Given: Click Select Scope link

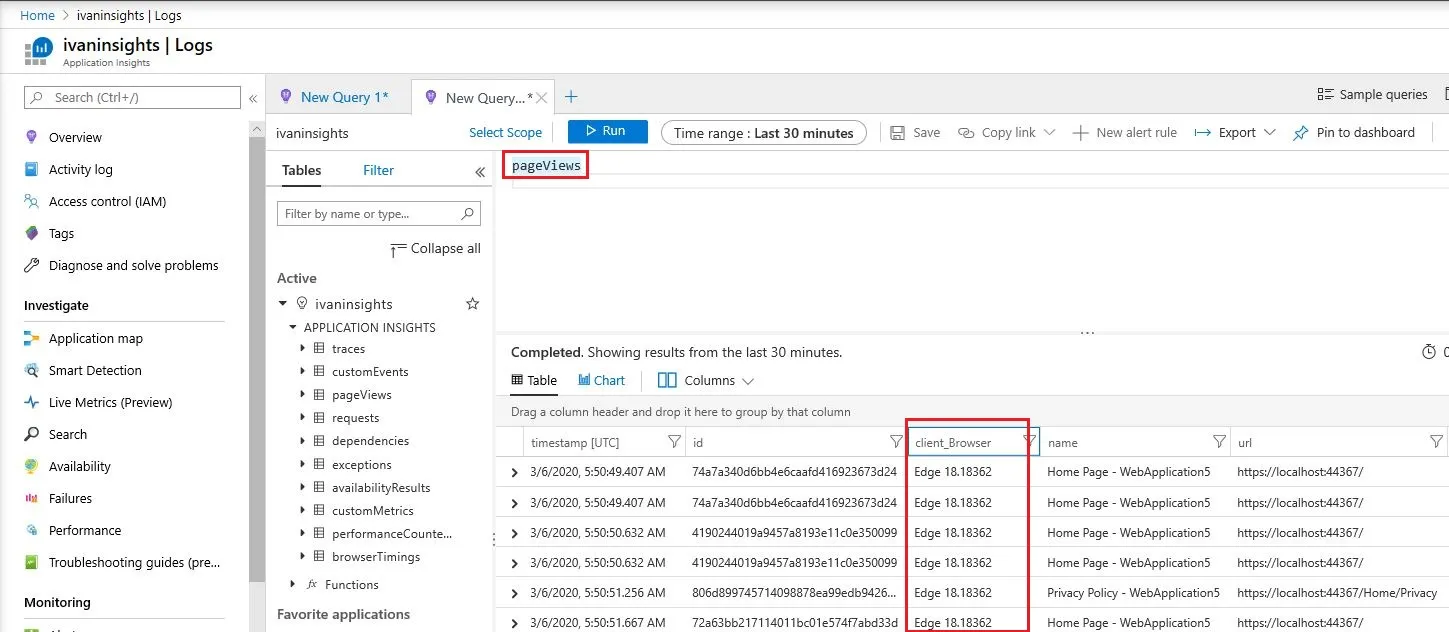Looking at the screenshot, I should [x=505, y=132].
